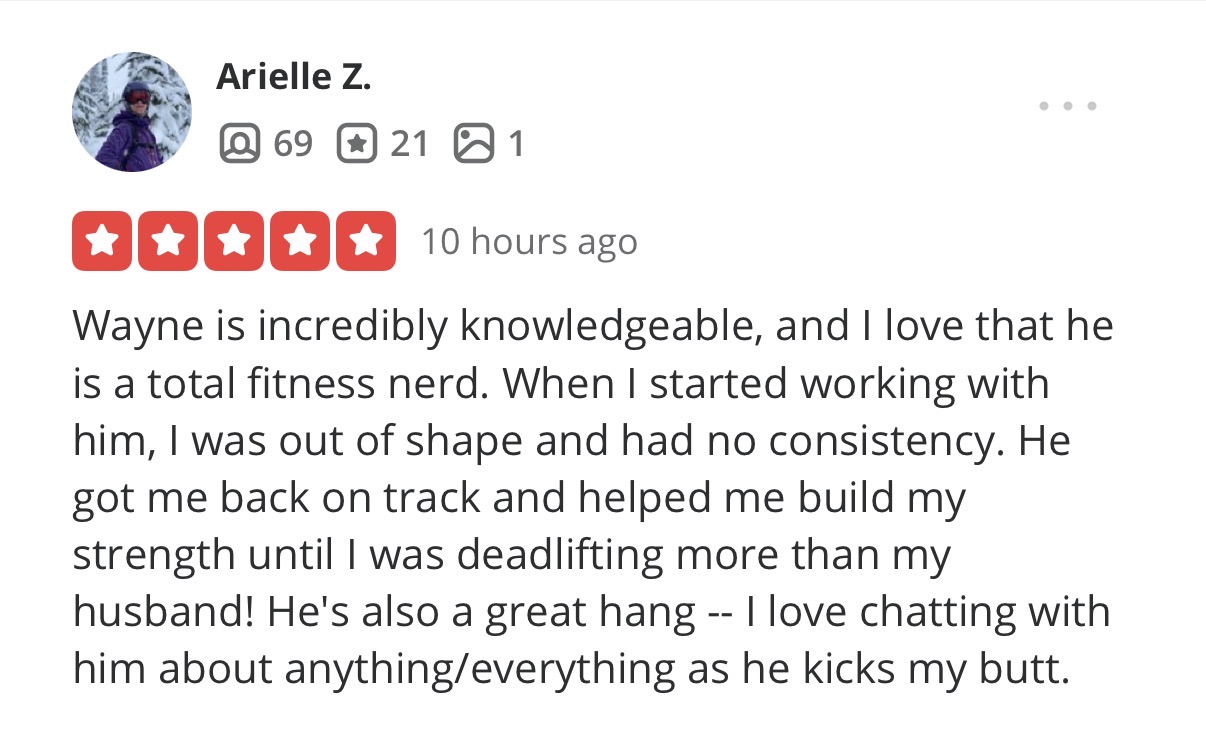Click the friend count 69

click(293, 145)
